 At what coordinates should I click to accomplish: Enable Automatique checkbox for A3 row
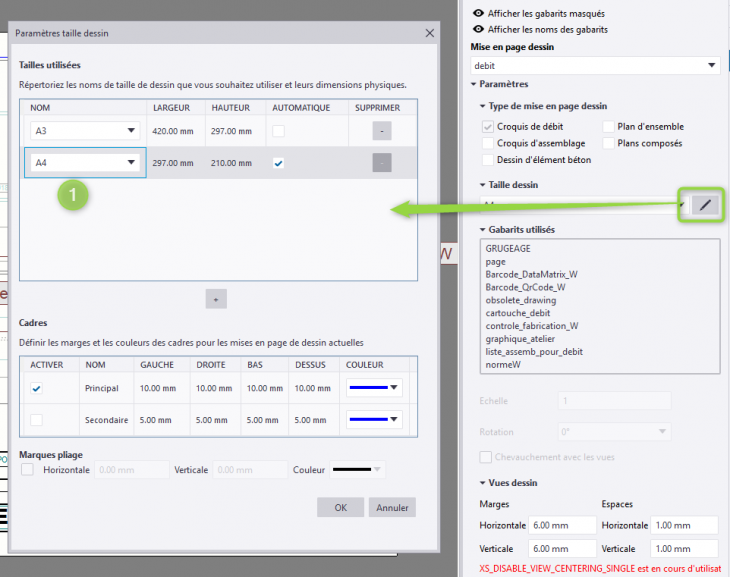pyautogui.click(x=278, y=131)
